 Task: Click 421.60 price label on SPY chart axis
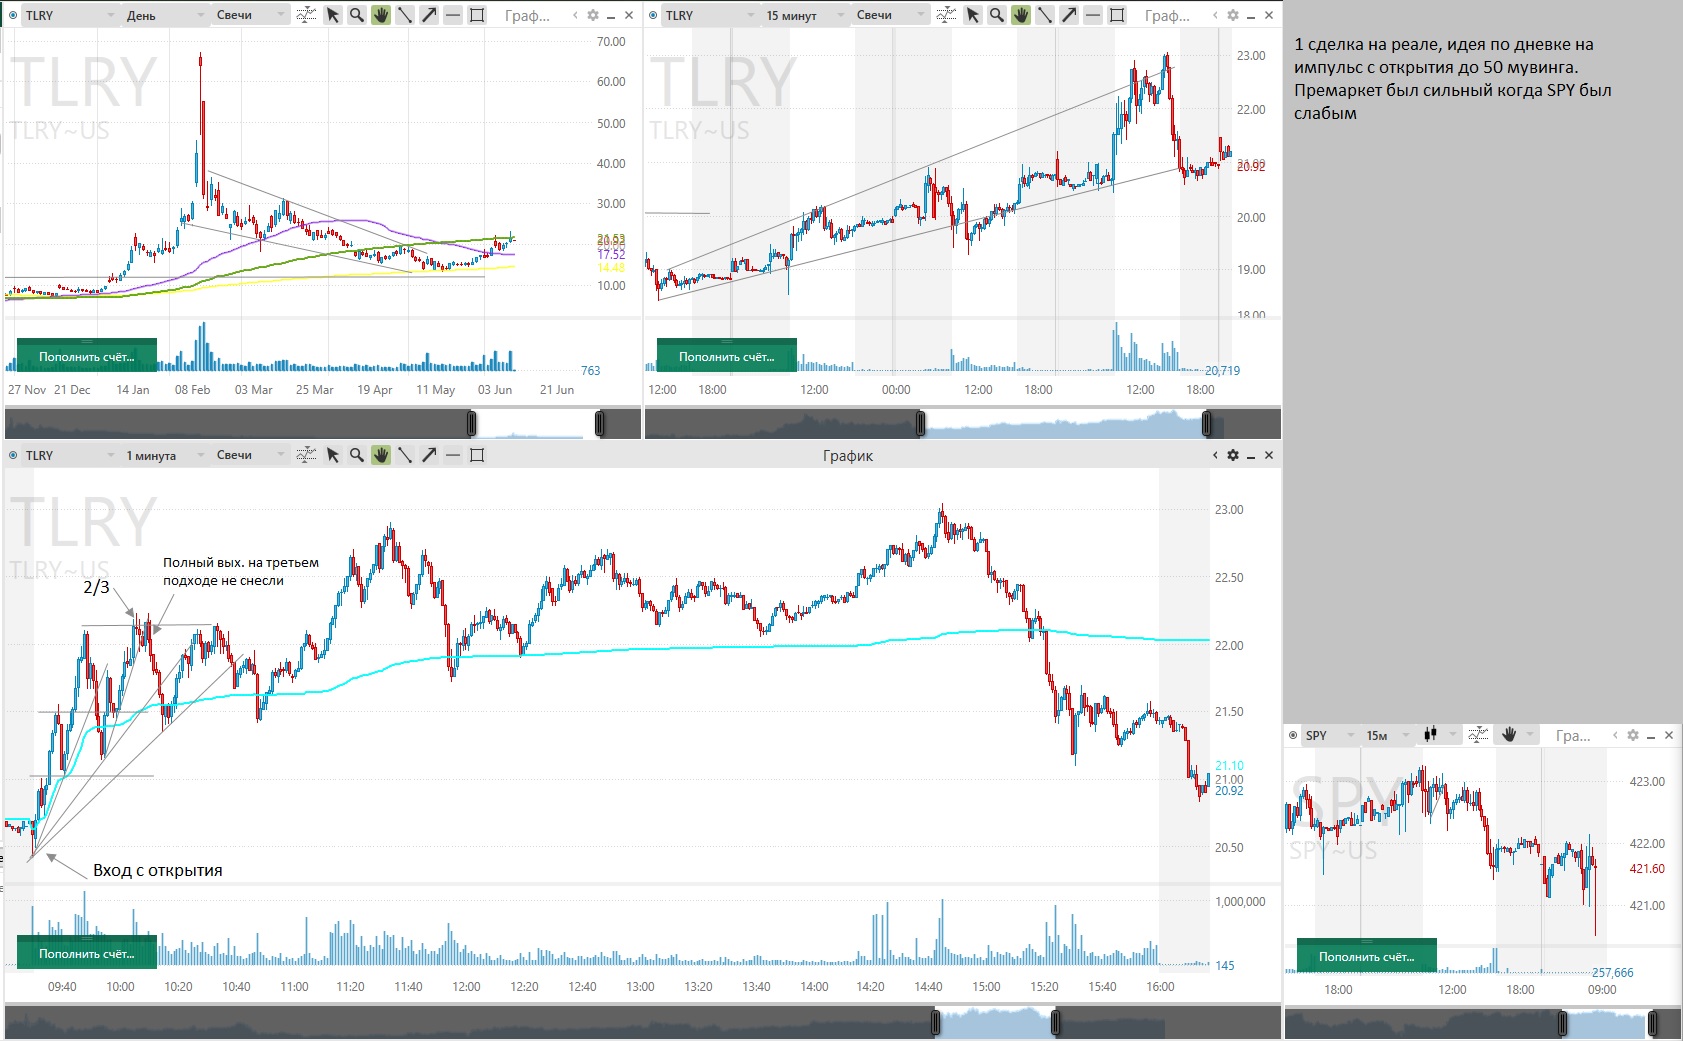(x=1647, y=868)
